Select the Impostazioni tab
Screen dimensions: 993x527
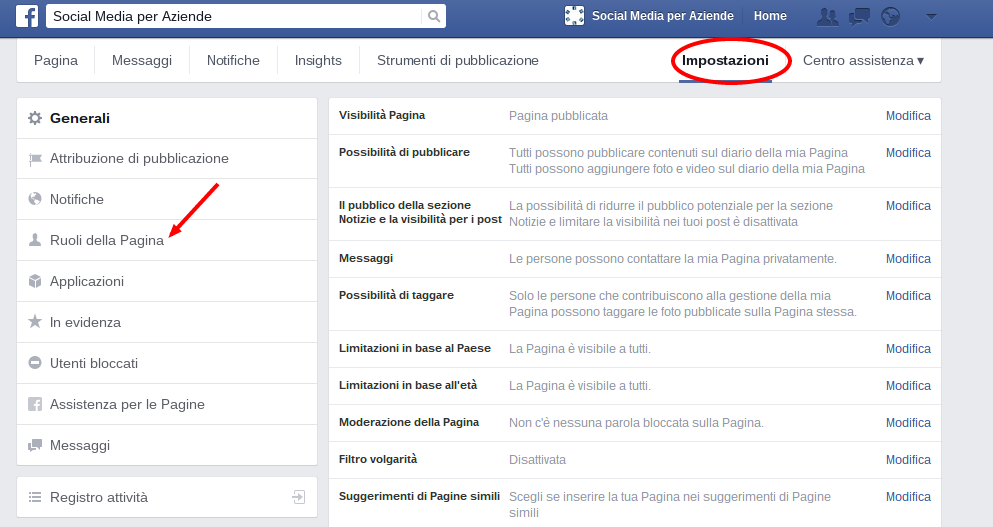(x=725, y=60)
